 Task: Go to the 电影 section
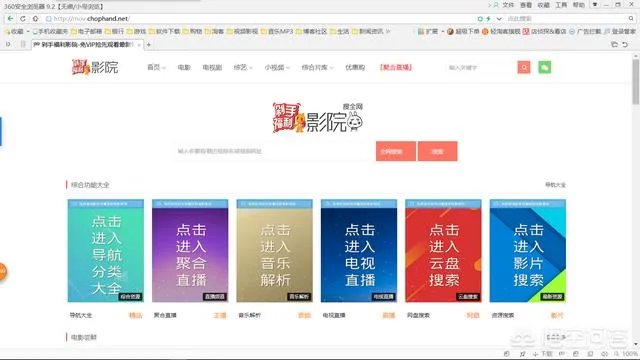[x=184, y=67]
